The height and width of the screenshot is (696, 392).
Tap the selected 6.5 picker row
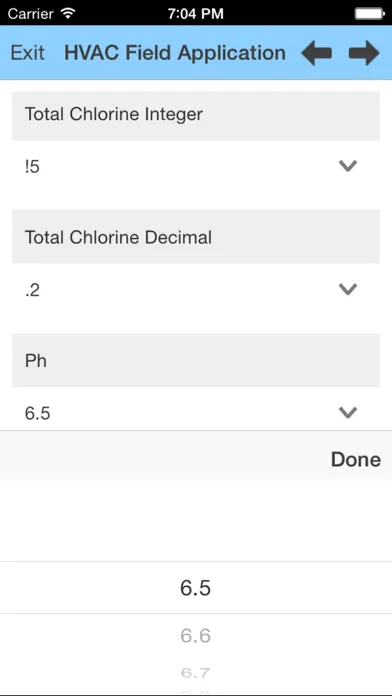(x=196, y=588)
